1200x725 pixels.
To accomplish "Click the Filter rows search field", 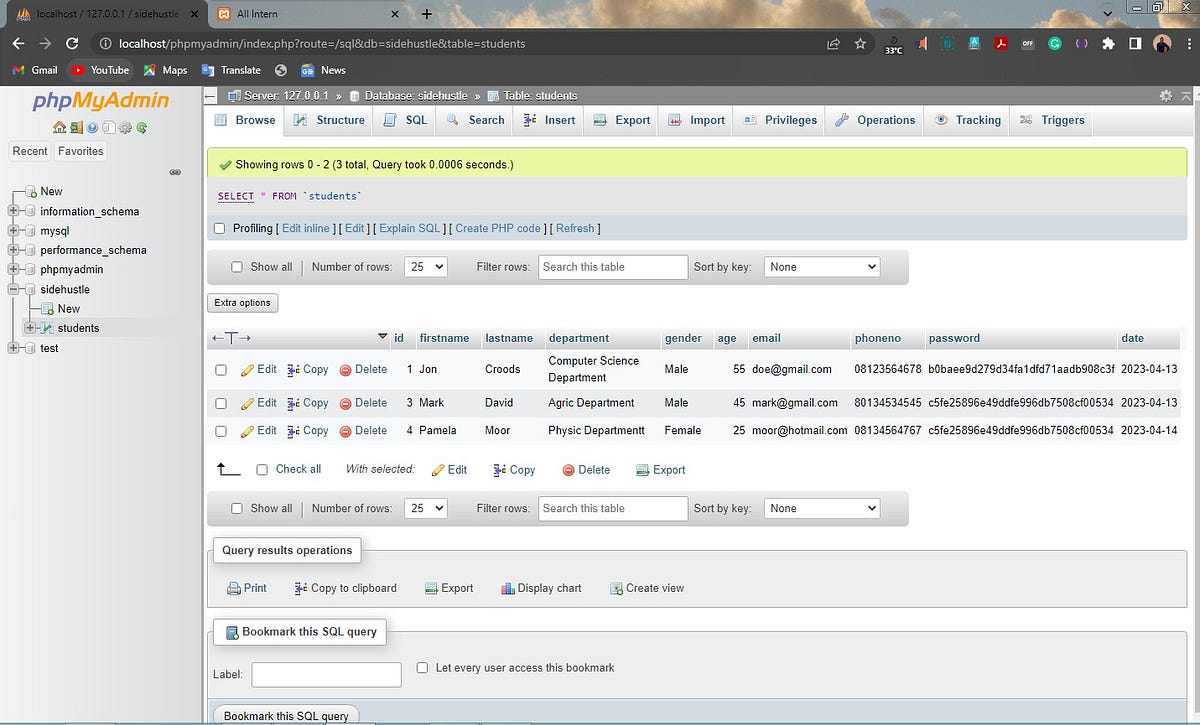I will [x=612, y=266].
